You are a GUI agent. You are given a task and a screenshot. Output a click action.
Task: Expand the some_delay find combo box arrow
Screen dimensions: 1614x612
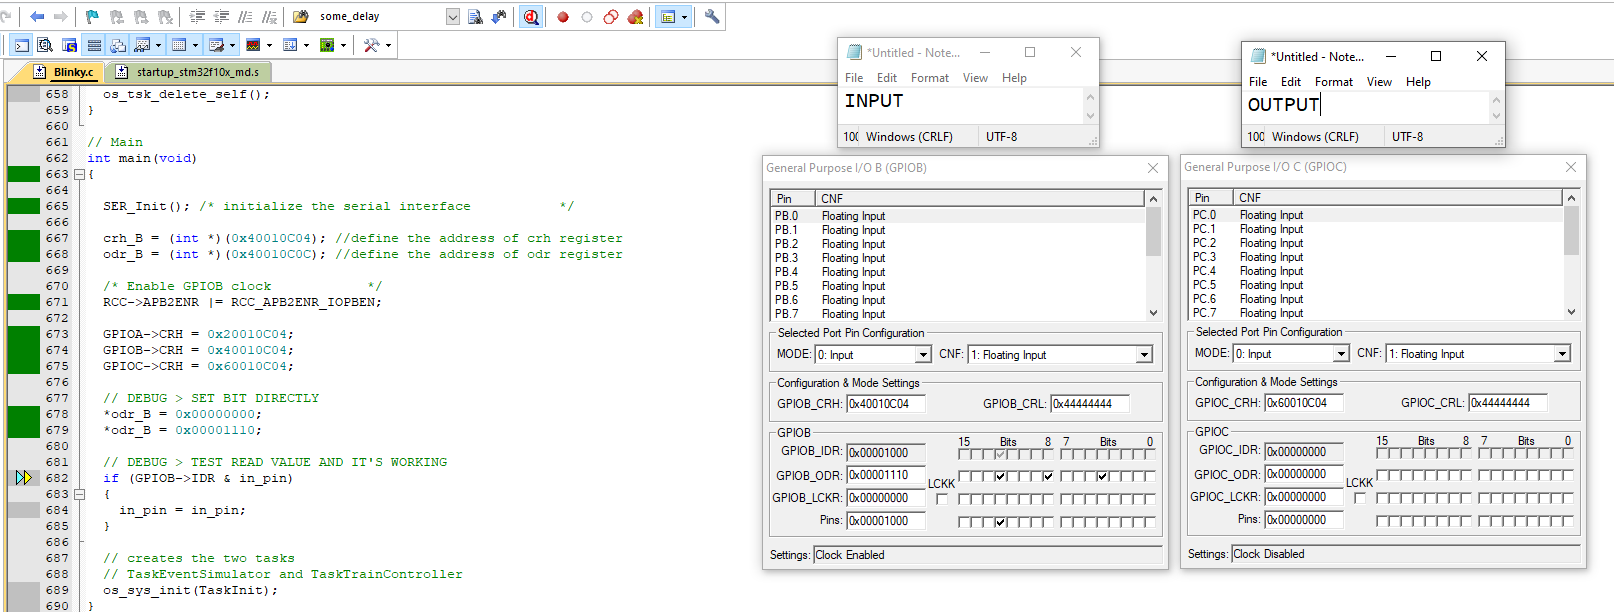pyautogui.click(x=452, y=17)
